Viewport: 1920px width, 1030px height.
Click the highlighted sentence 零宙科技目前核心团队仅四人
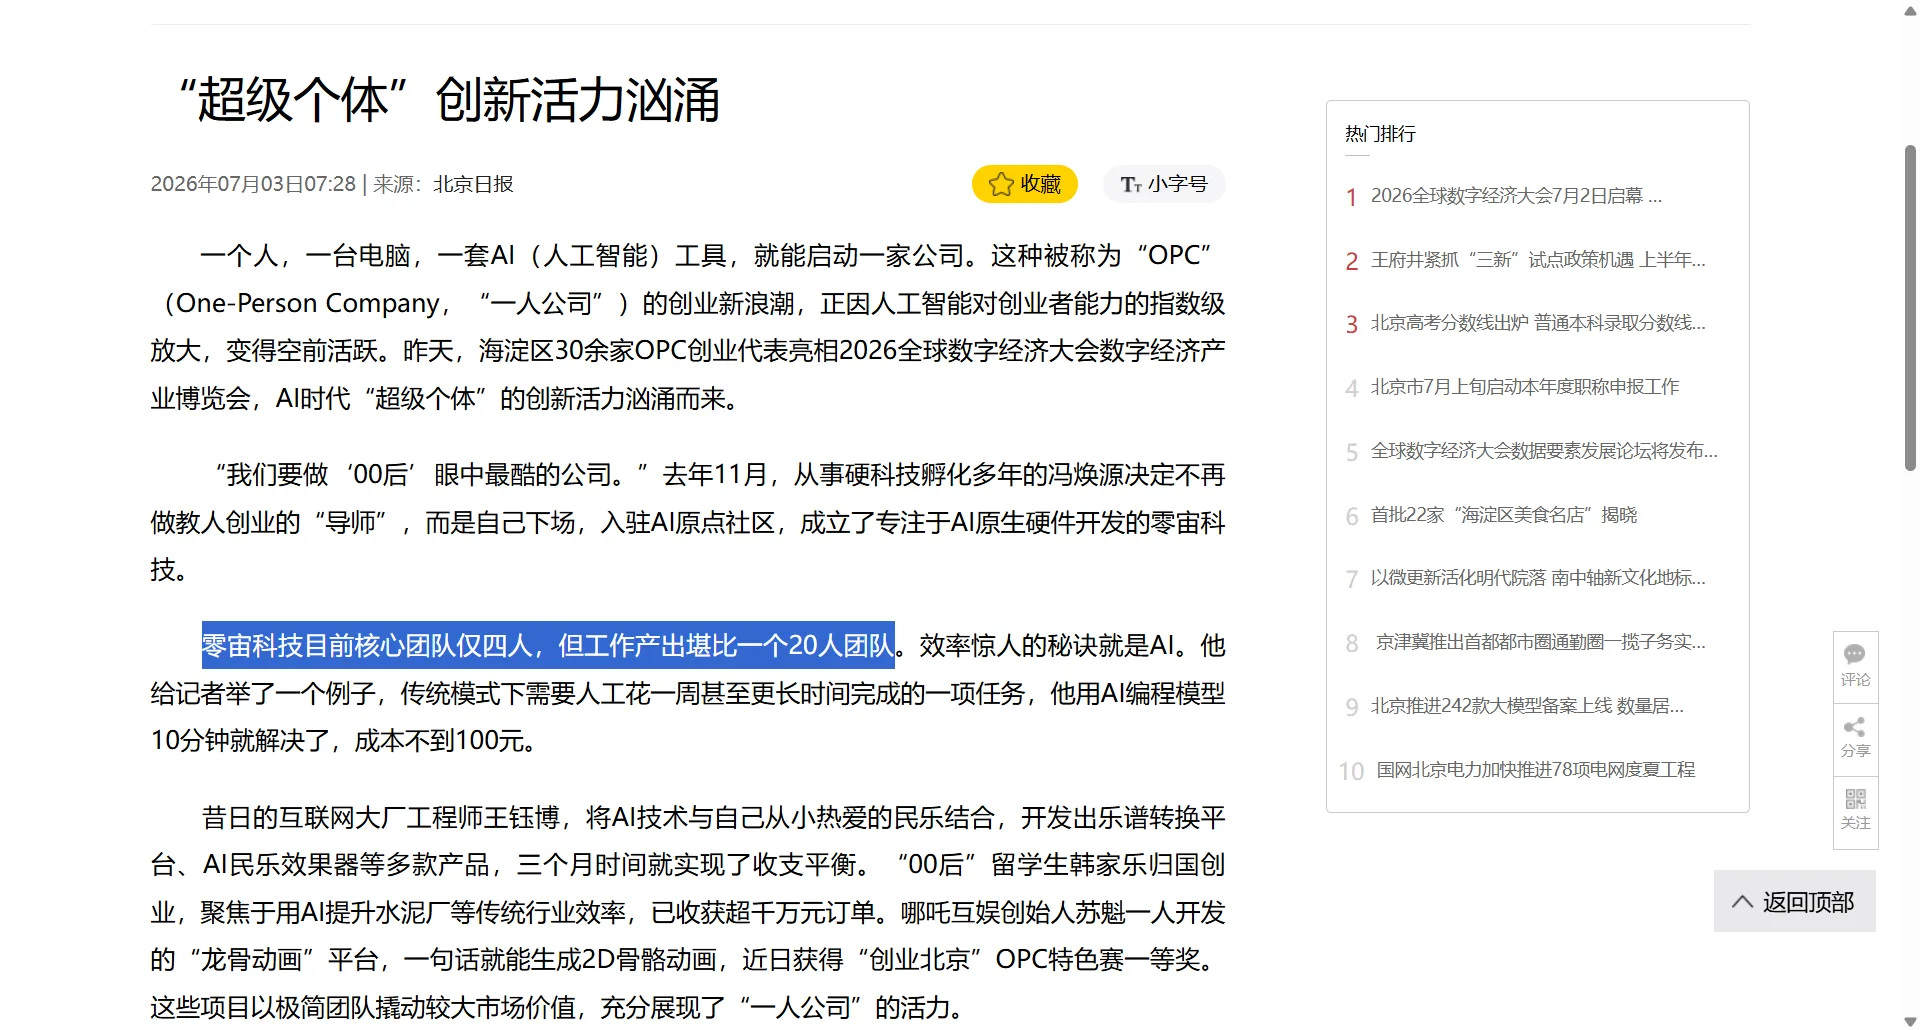[548, 645]
